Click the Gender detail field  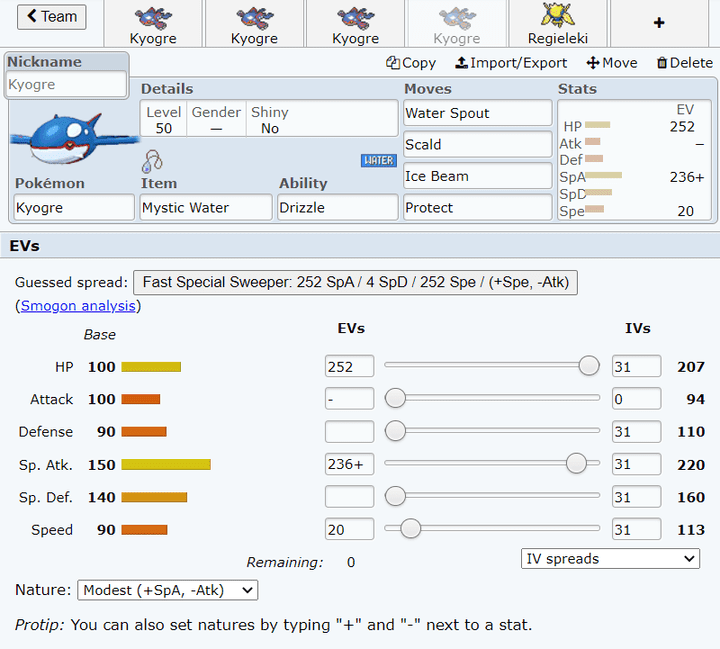[x=216, y=119]
